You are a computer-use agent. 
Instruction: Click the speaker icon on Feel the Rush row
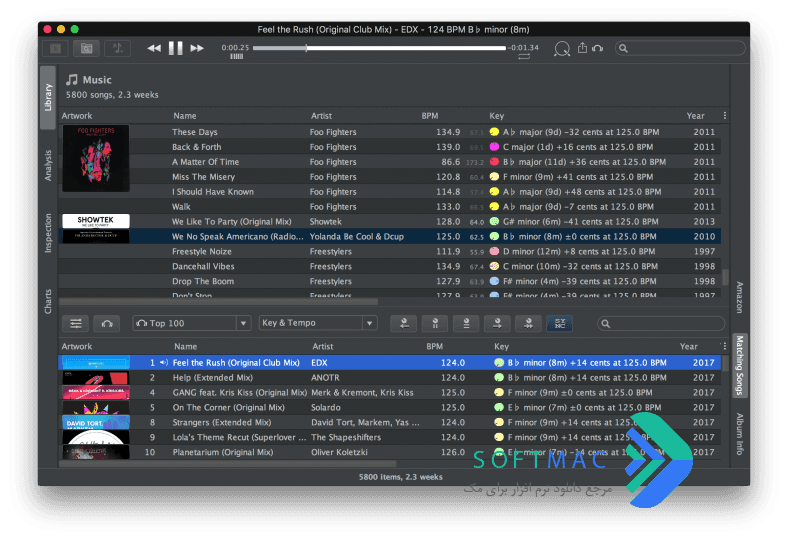[x=164, y=362]
